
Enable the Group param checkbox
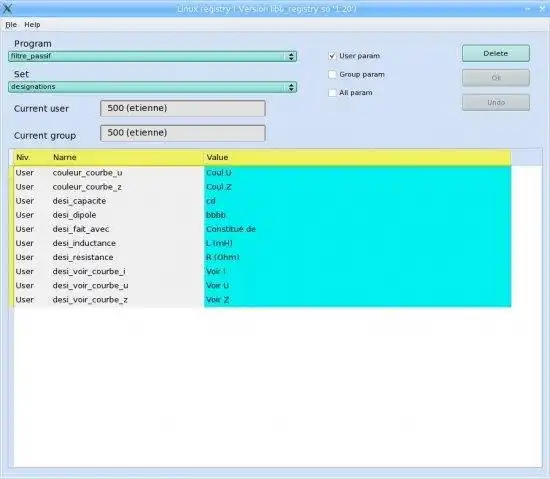click(332, 74)
